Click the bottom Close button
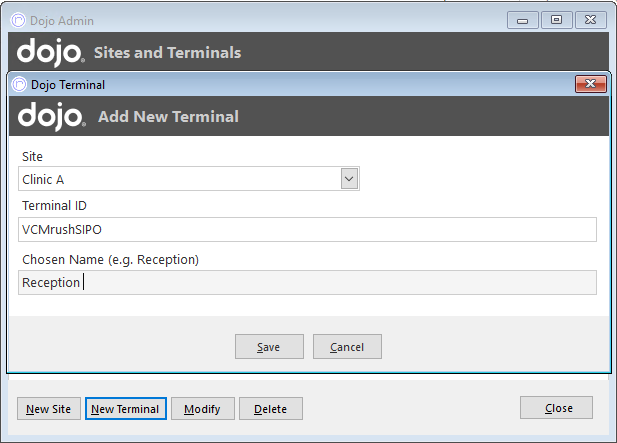This screenshot has height=443, width=617. pyautogui.click(x=556, y=408)
